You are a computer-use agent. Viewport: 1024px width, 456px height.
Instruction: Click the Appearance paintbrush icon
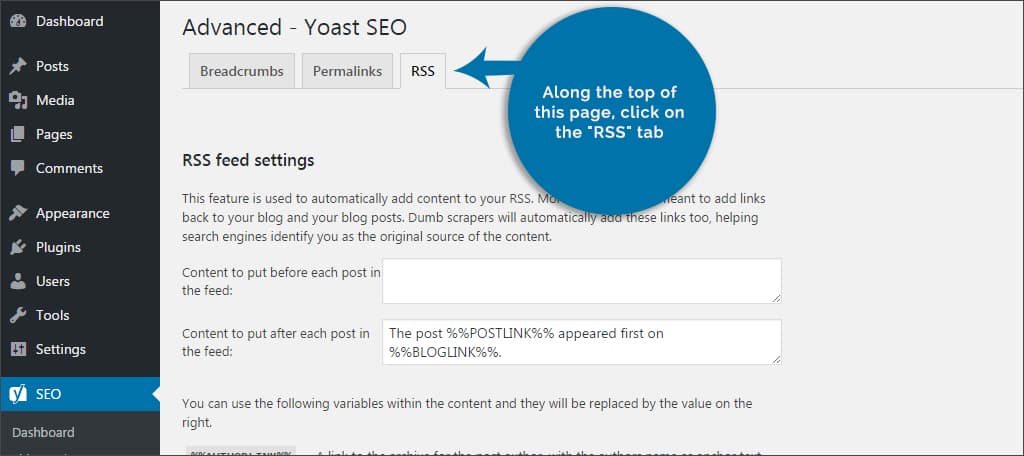18,214
